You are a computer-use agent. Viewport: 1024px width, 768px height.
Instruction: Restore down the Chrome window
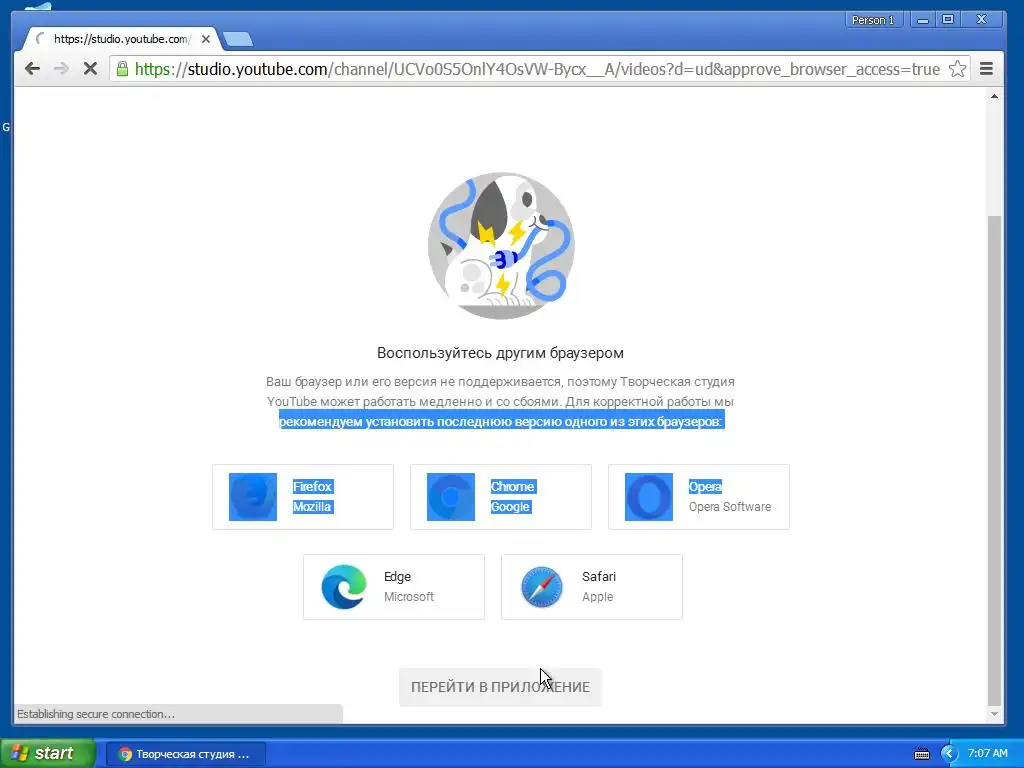948,20
